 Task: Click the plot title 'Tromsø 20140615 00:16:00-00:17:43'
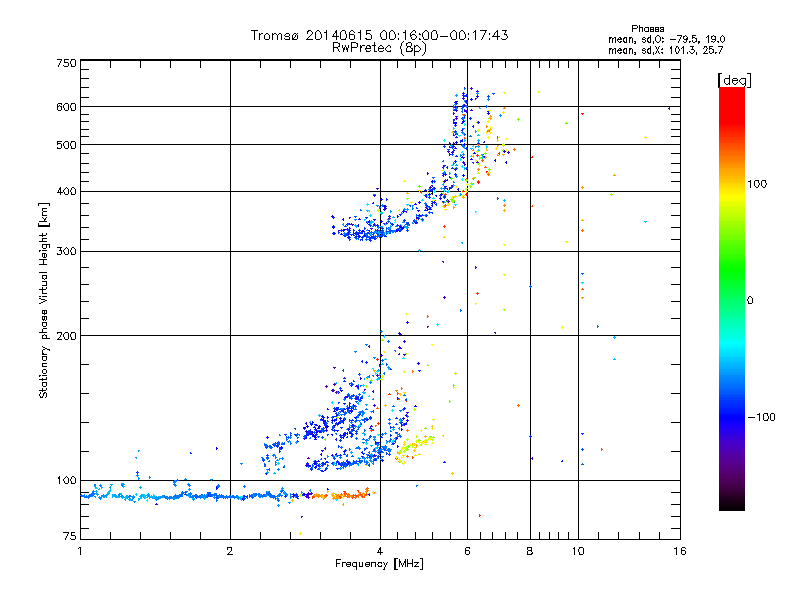click(x=380, y=35)
